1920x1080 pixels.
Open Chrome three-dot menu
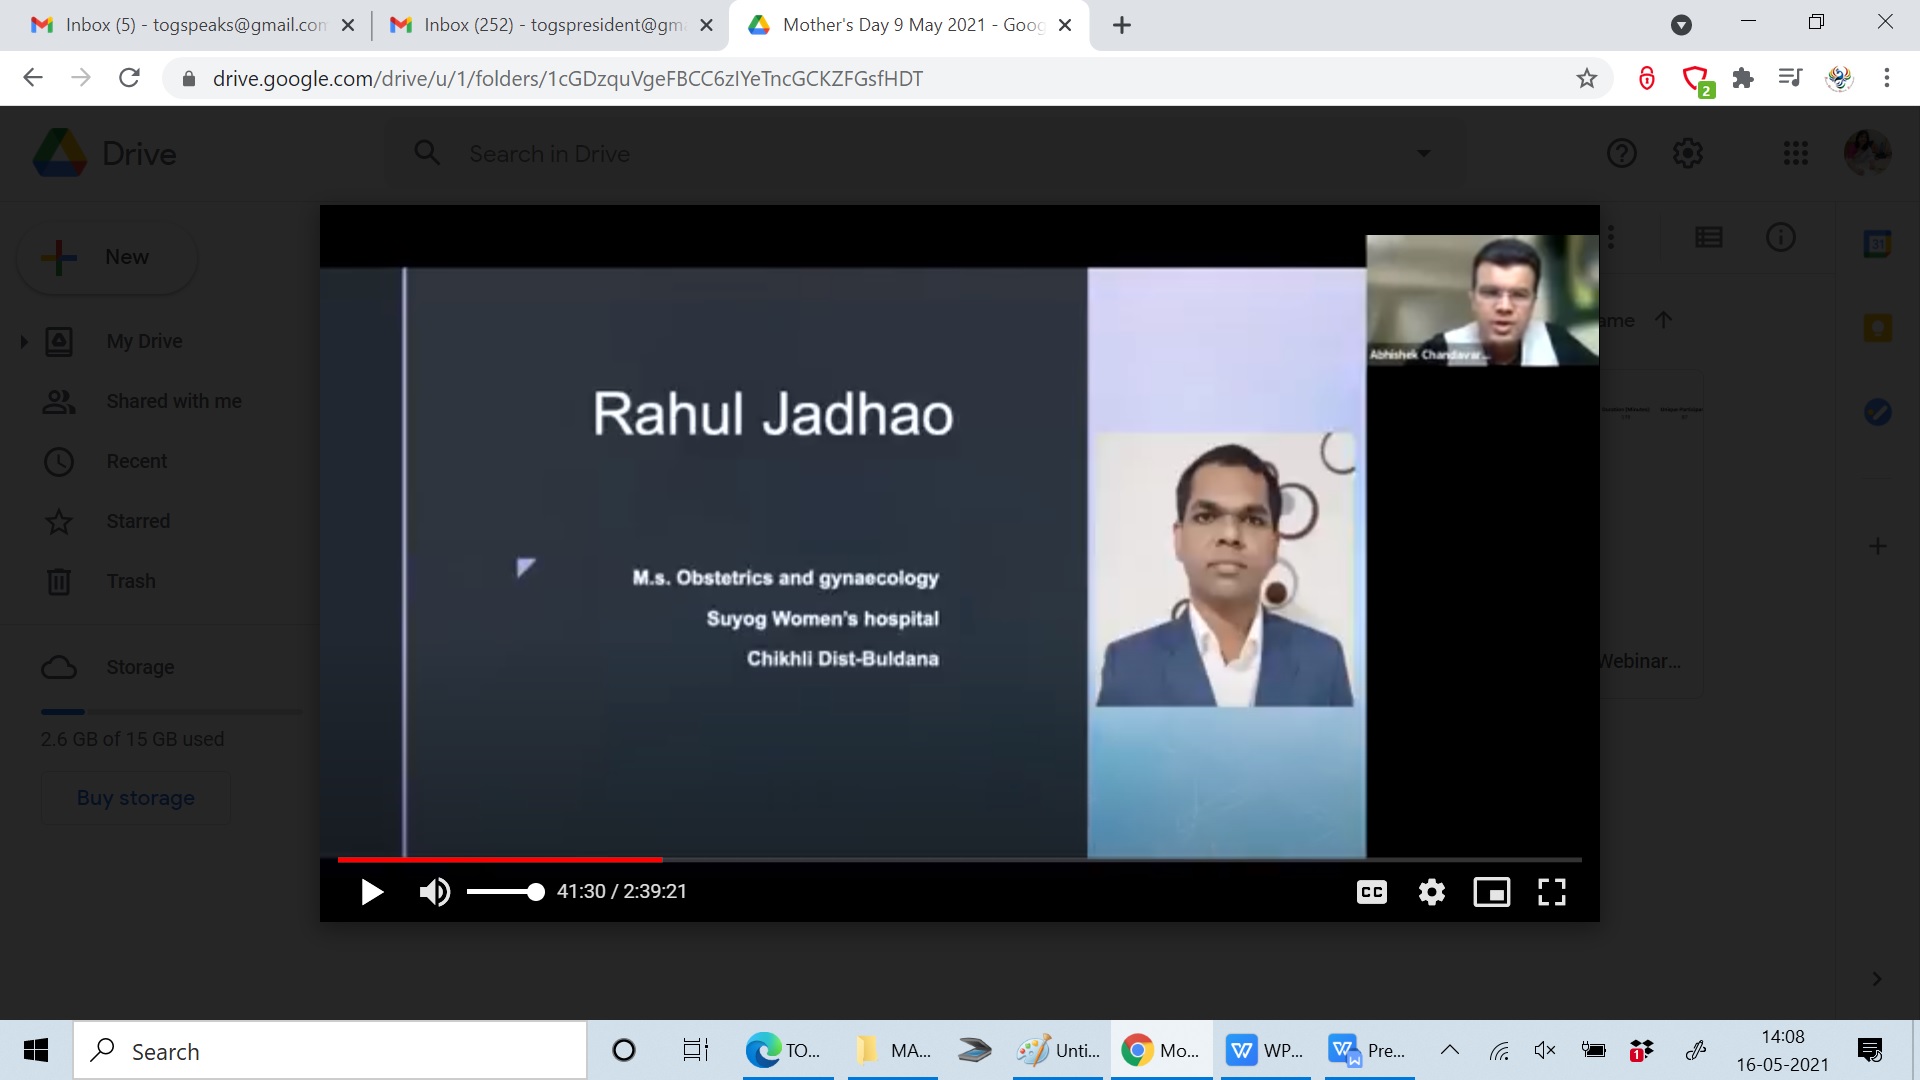(x=1887, y=78)
